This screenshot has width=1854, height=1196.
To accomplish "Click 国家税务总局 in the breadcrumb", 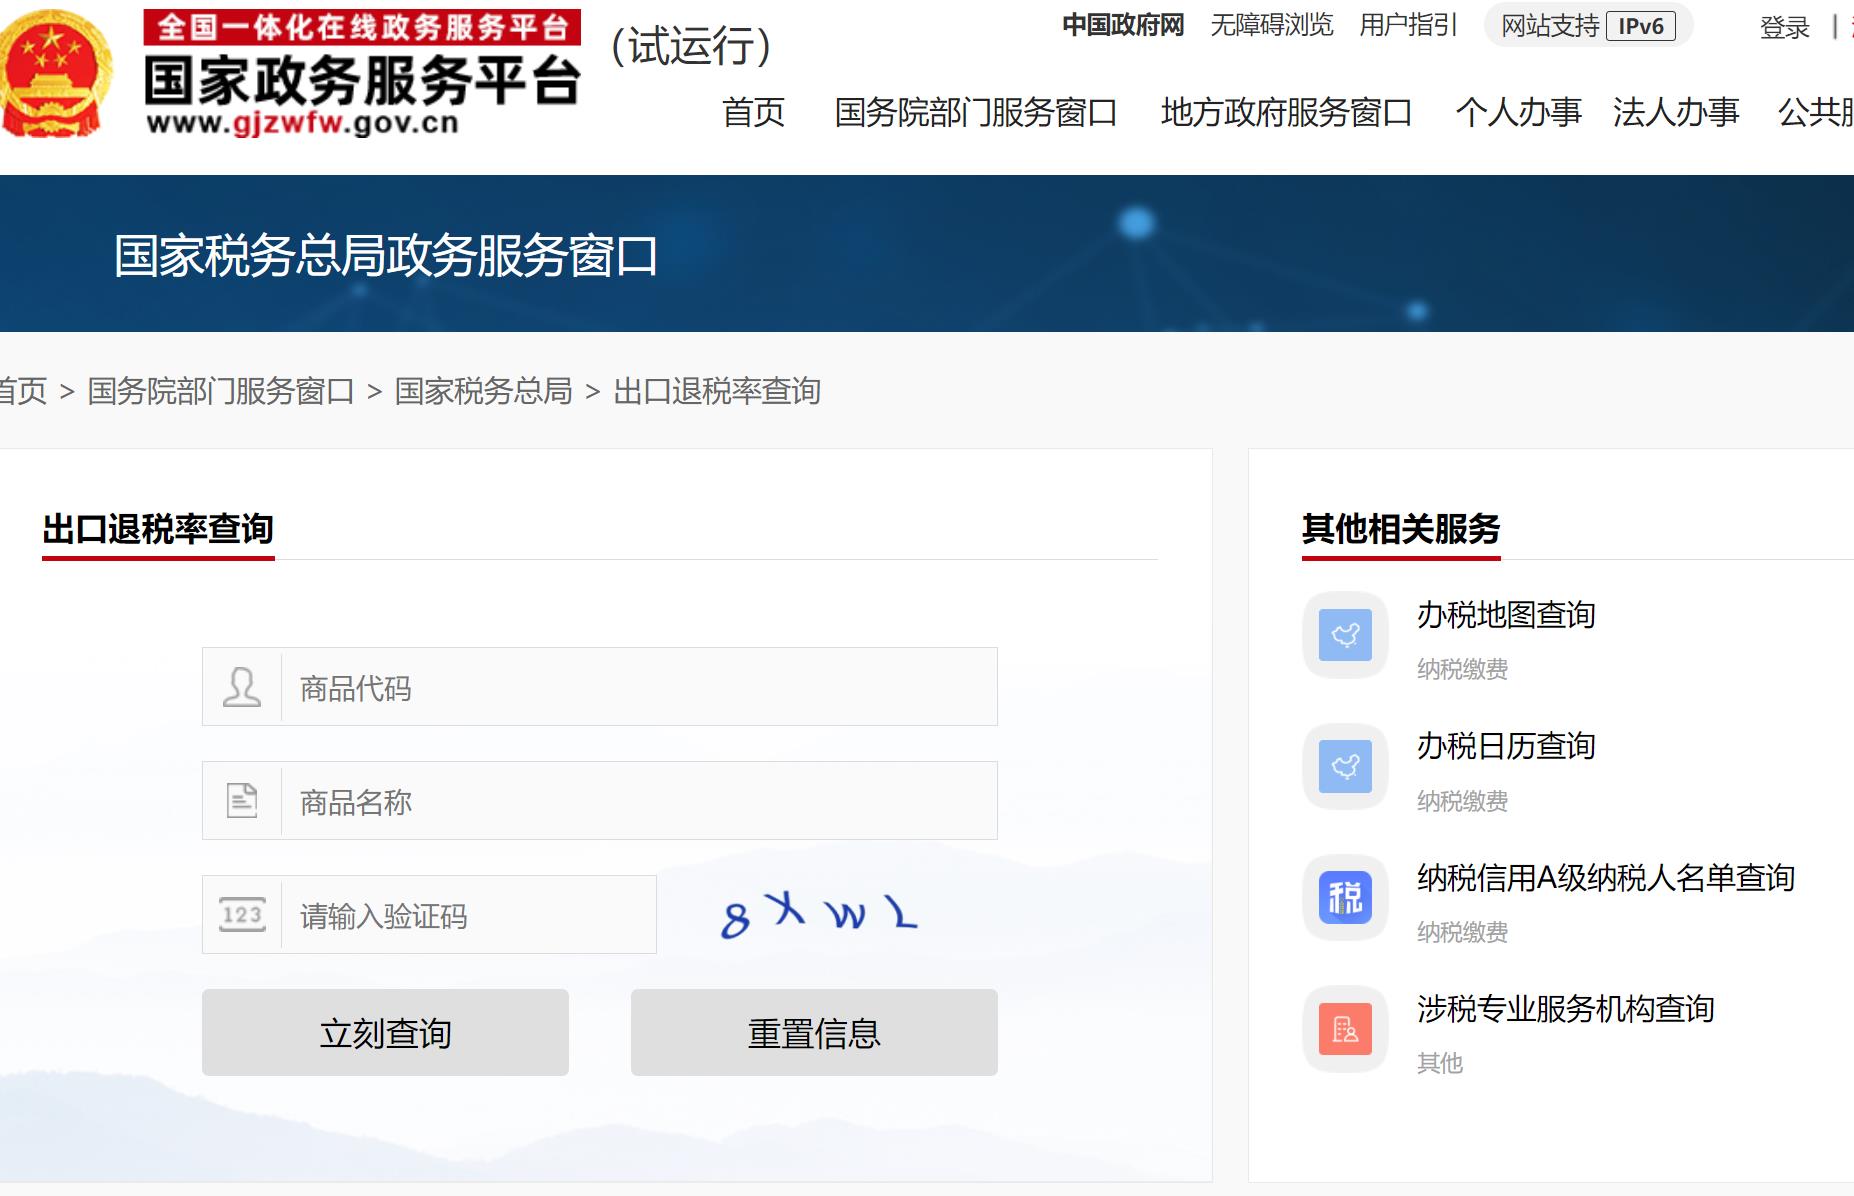I will coord(484,393).
